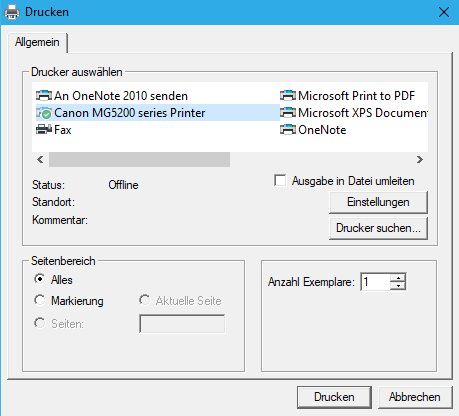Screen dimensions: 459x416
Task: Select the Alles radio button
Action: [40, 279]
